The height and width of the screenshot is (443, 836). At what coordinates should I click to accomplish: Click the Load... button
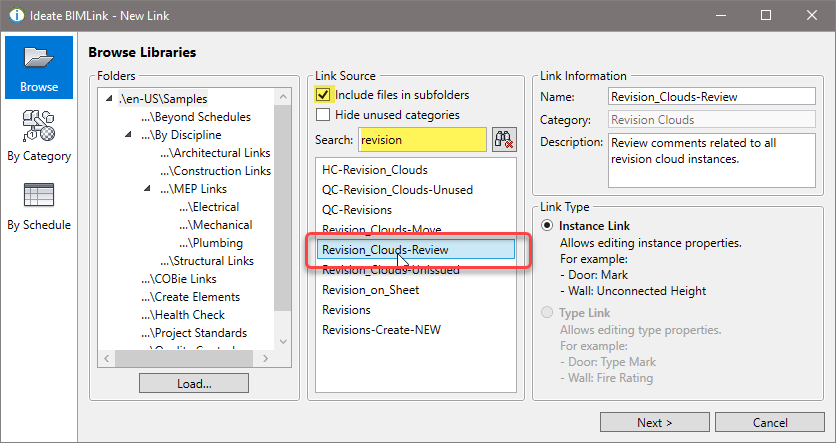coord(194,383)
